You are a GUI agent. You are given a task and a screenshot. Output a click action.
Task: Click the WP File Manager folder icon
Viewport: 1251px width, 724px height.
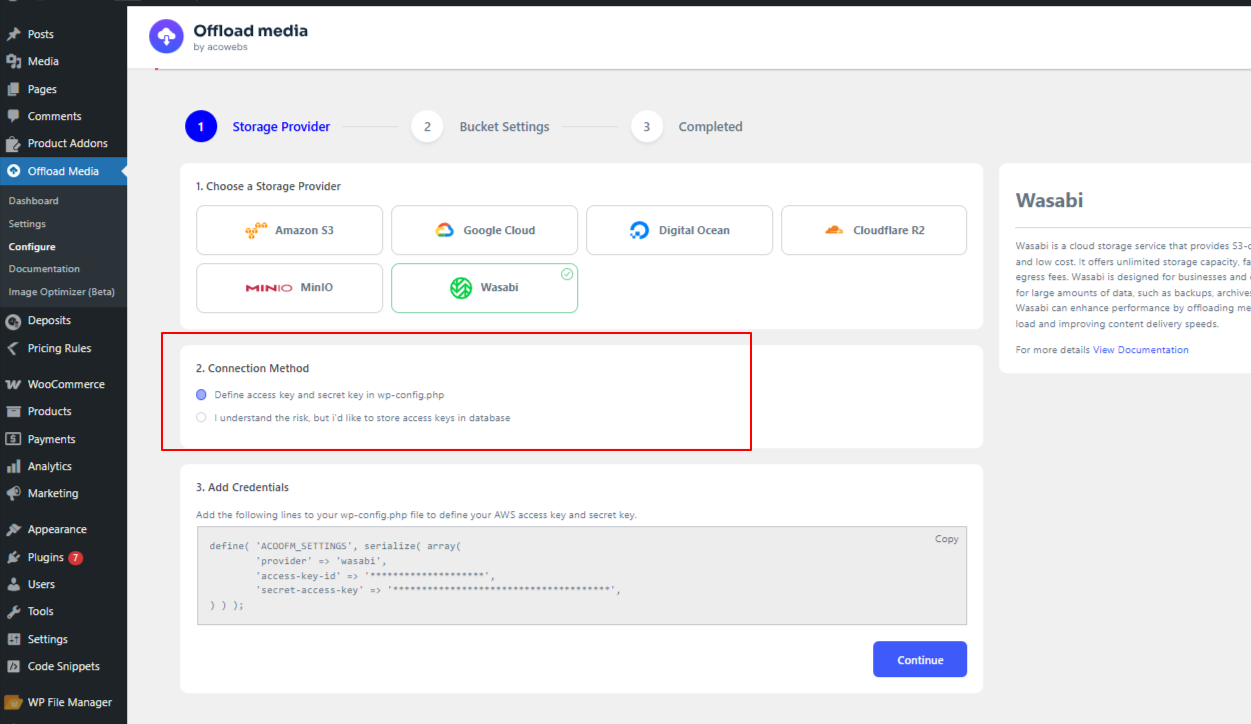click(13, 702)
